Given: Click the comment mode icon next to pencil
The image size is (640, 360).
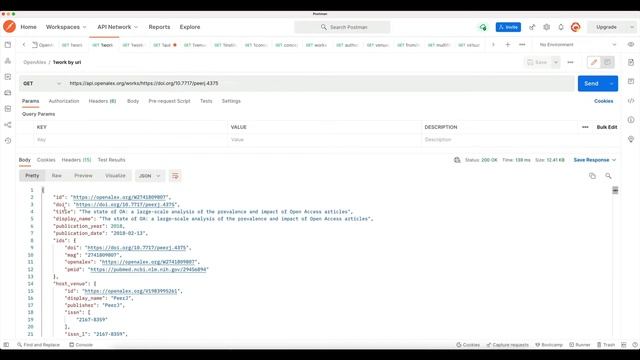Looking at the screenshot, I should (607, 62).
